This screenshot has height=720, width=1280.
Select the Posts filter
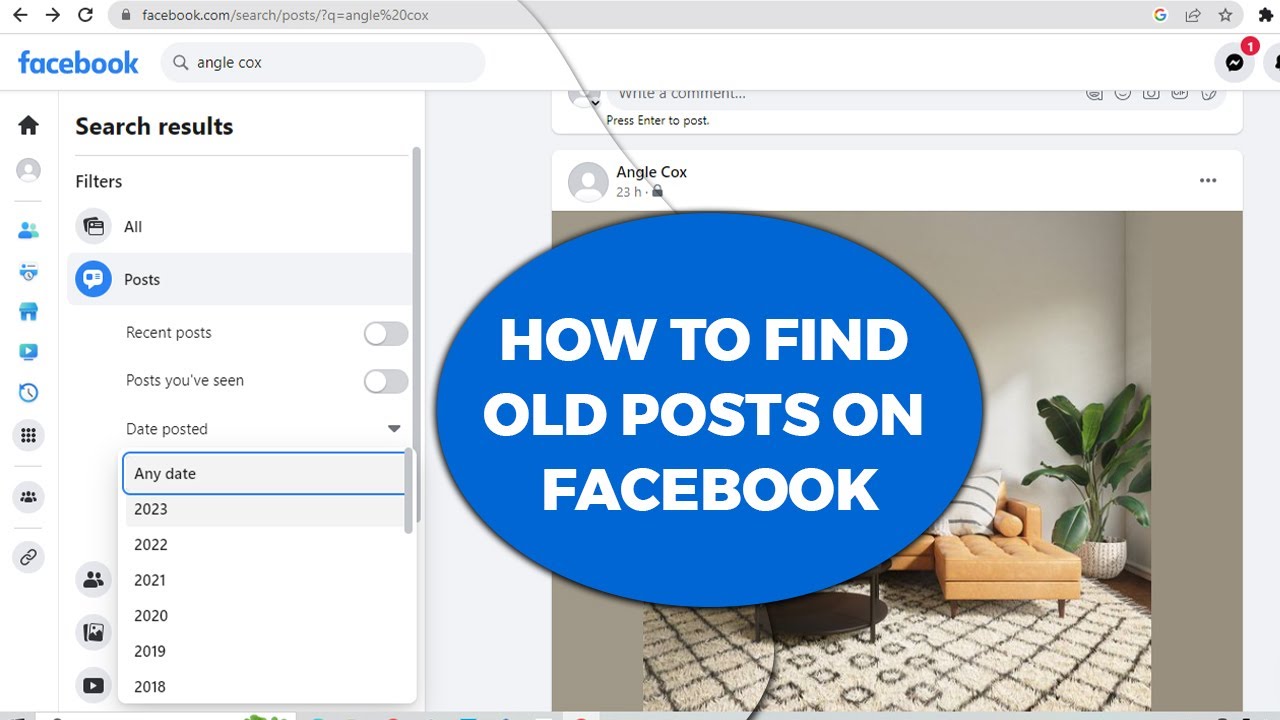[240, 280]
